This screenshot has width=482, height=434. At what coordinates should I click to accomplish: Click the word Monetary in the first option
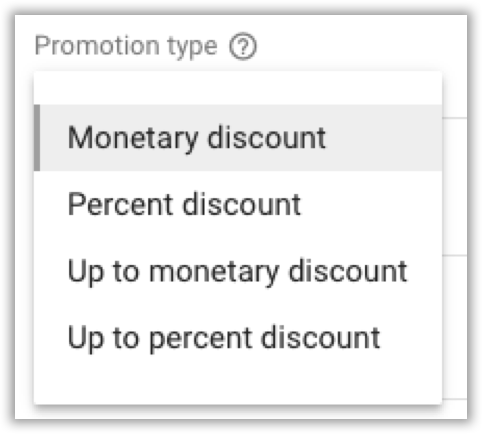133,138
